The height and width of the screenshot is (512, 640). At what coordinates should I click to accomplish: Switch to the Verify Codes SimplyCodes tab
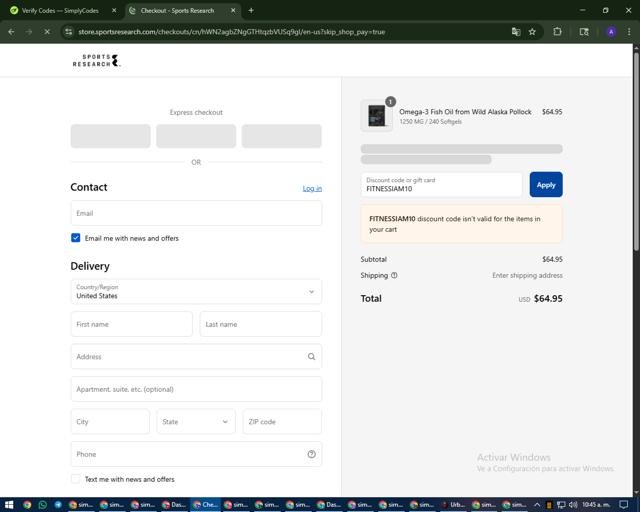(x=60, y=11)
